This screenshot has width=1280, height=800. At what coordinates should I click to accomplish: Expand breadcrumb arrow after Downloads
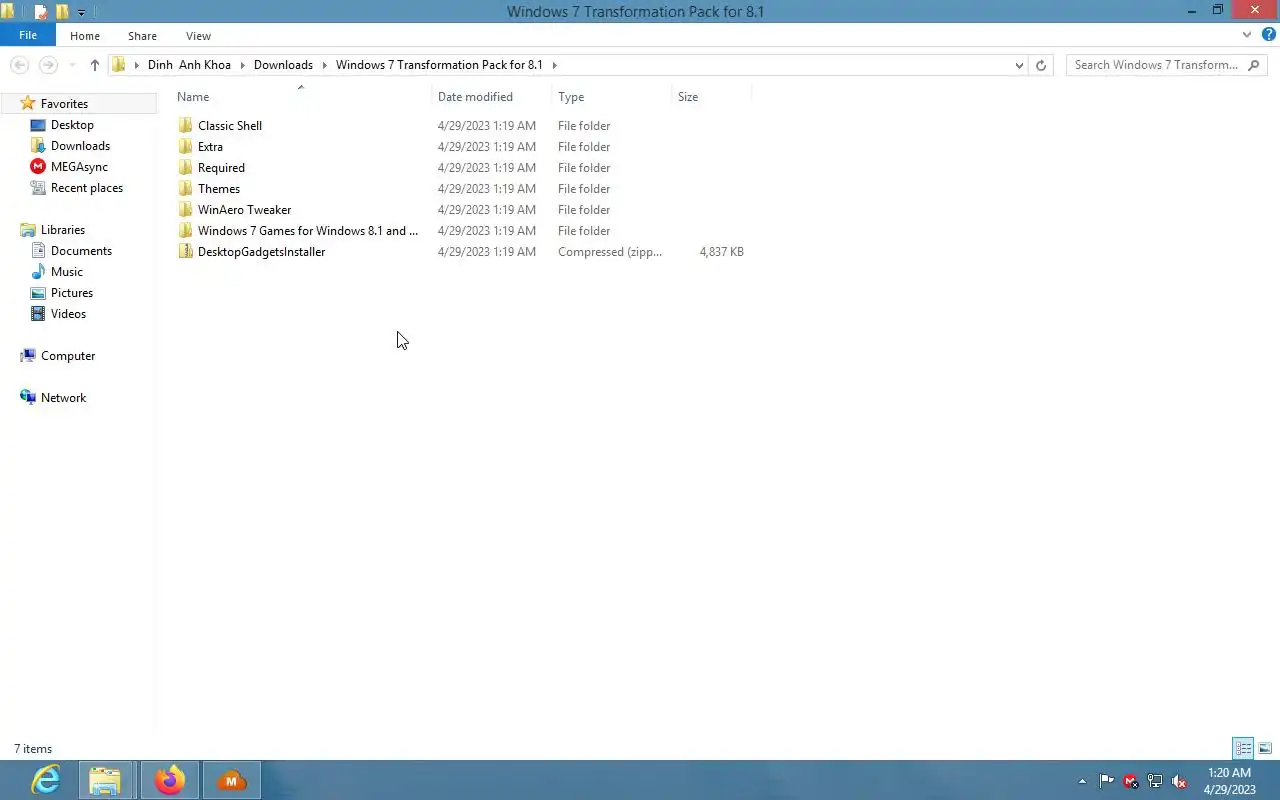click(x=325, y=65)
